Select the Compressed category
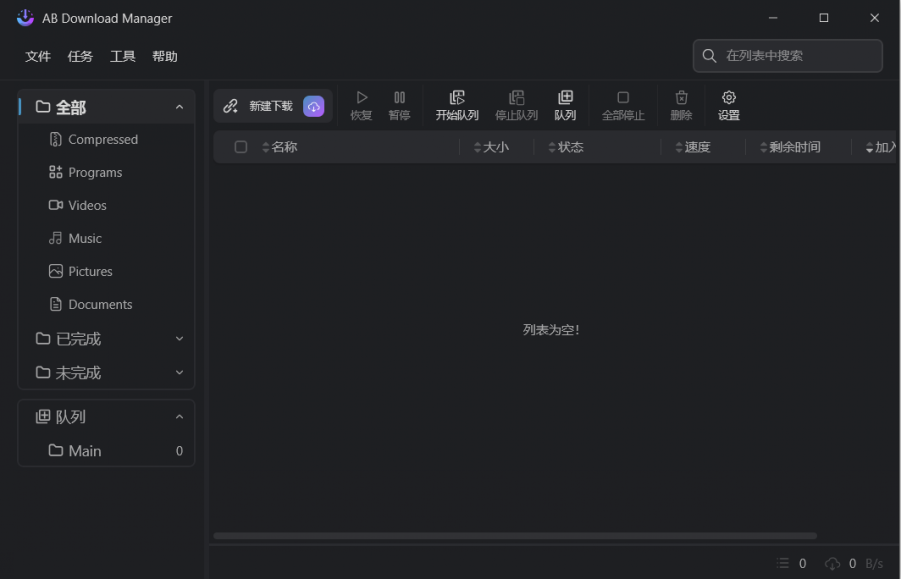This screenshot has width=901, height=579. [102, 140]
